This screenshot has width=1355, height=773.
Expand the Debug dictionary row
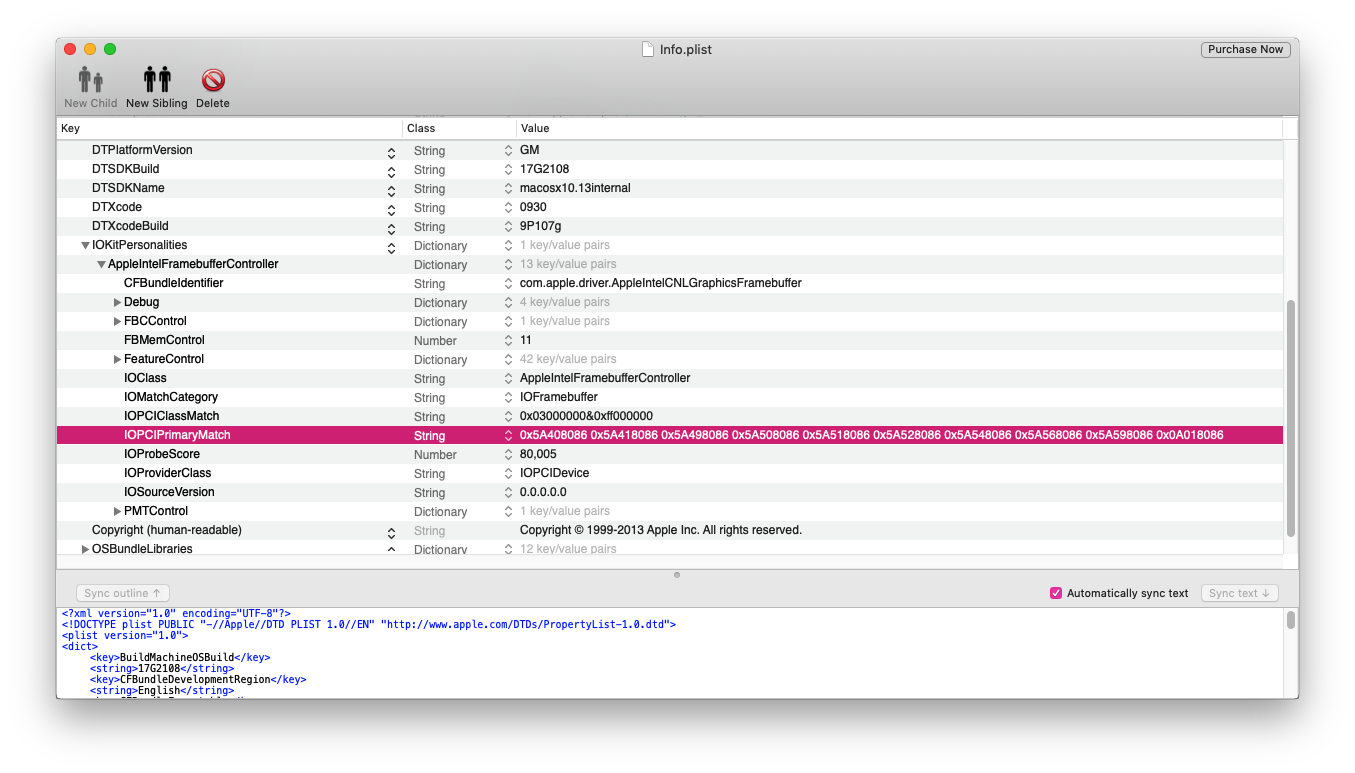117,302
